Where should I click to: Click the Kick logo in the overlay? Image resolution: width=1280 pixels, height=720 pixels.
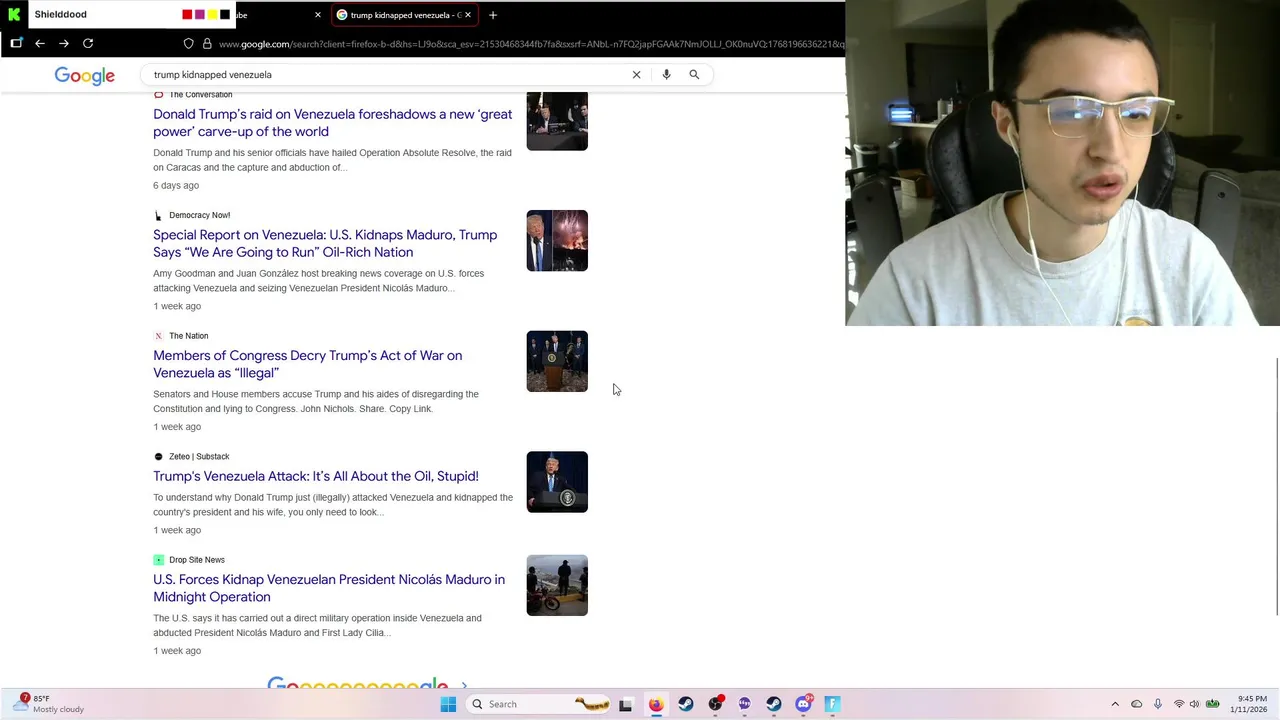(14, 14)
